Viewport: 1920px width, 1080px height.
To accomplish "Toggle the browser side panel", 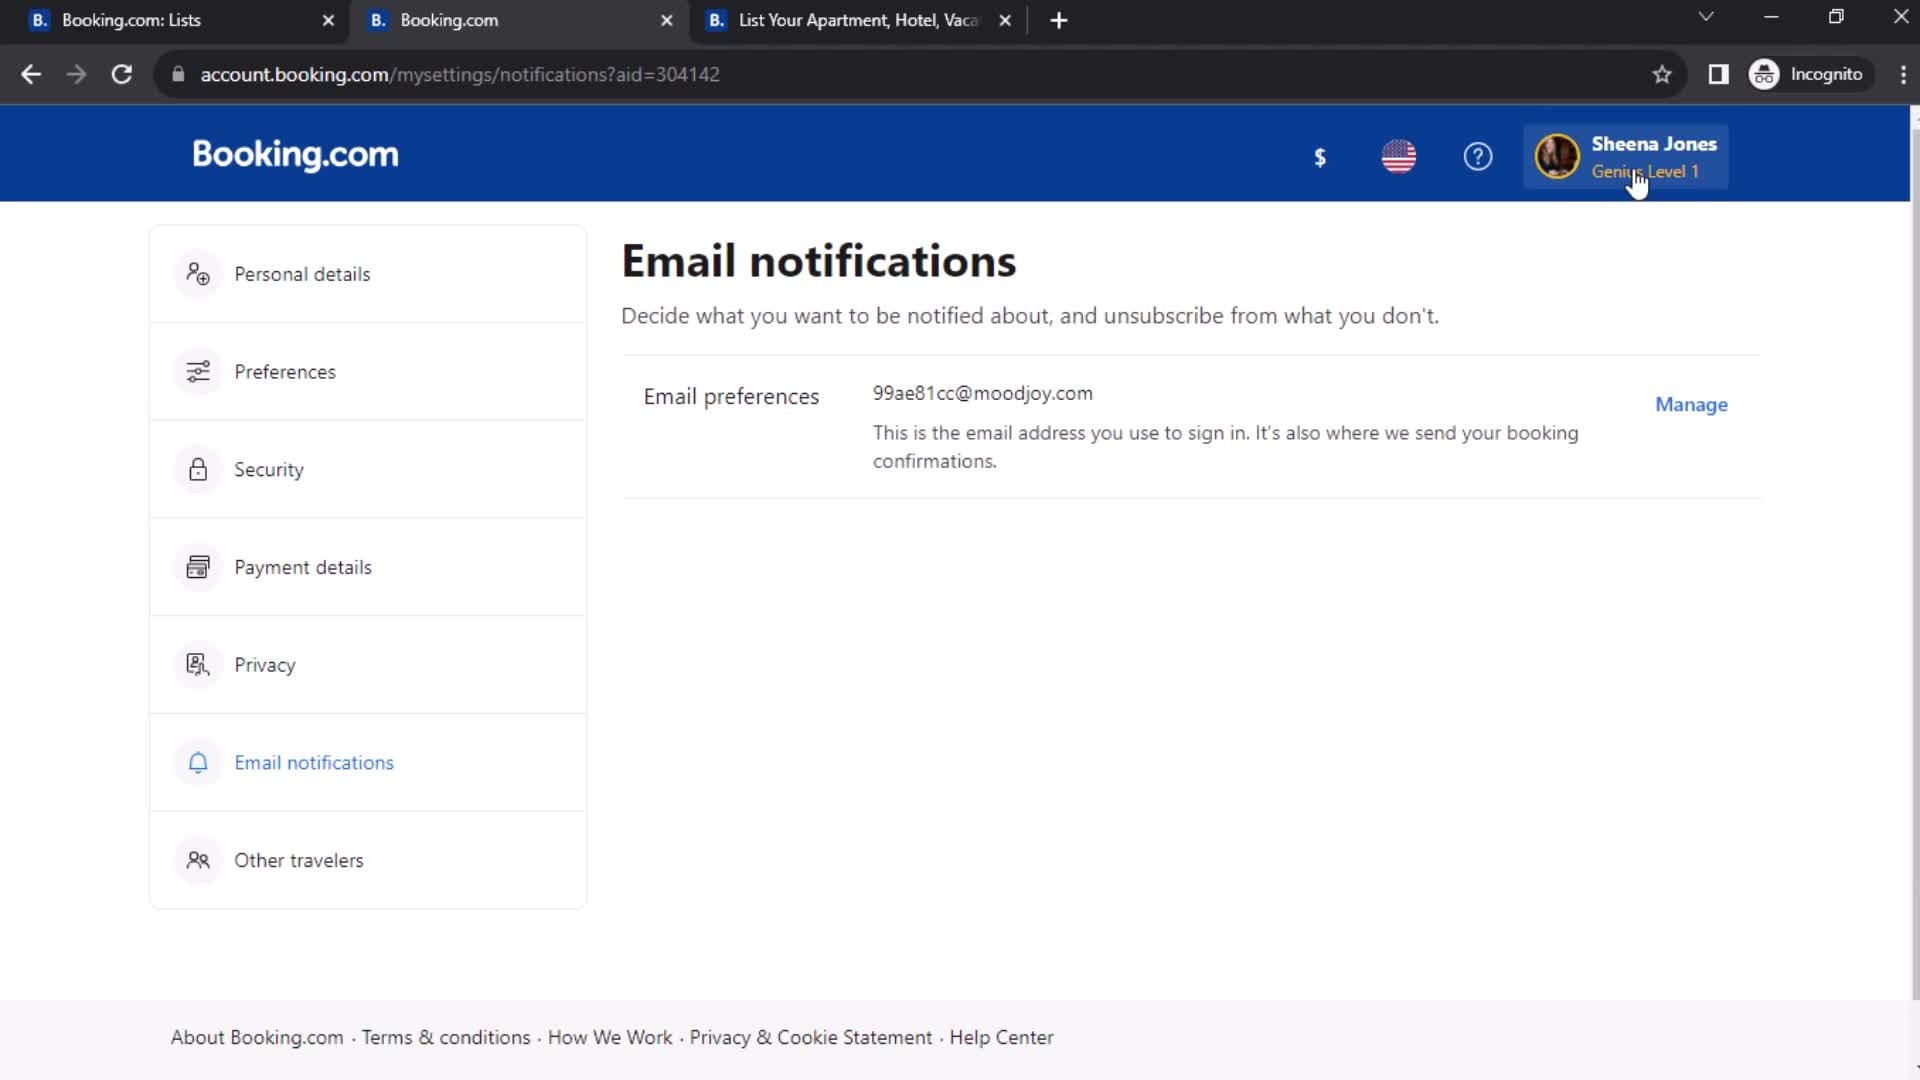I will [x=1718, y=74].
